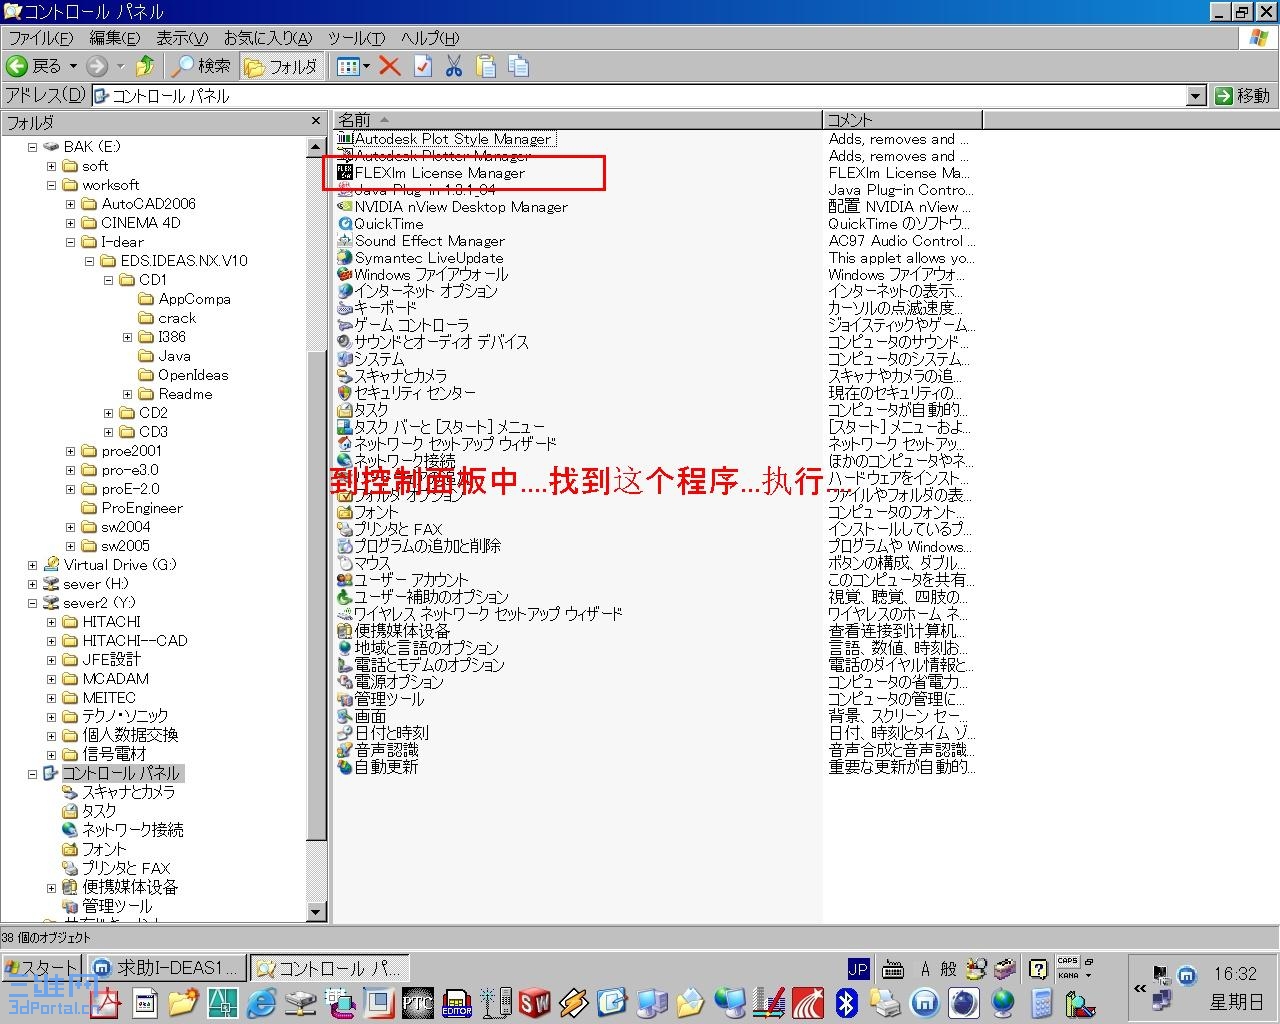Click the Up folder toolbar icon

click(x=145, y=66)
